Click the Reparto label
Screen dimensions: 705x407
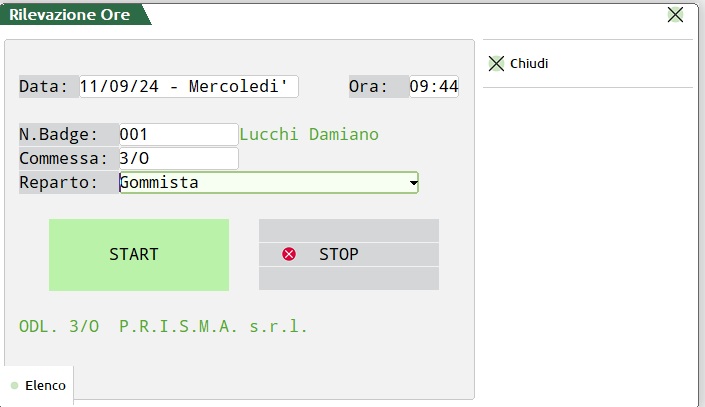pyautogui.click(x=59, y=182)
